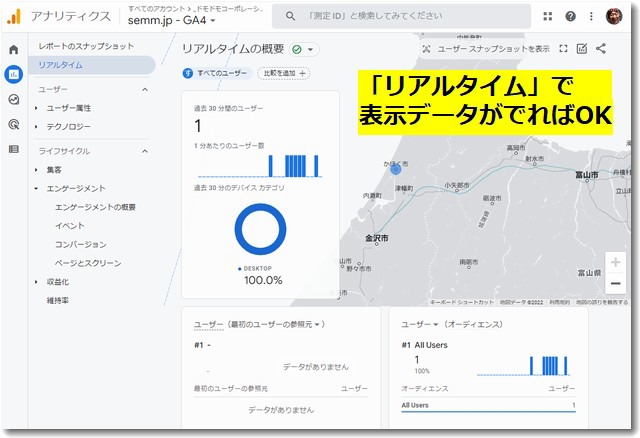Image resolution: width=640 pixels, height=438 pixels.
Task: Click すべてのユーザー comparison chip
Action: click(217, 73)
